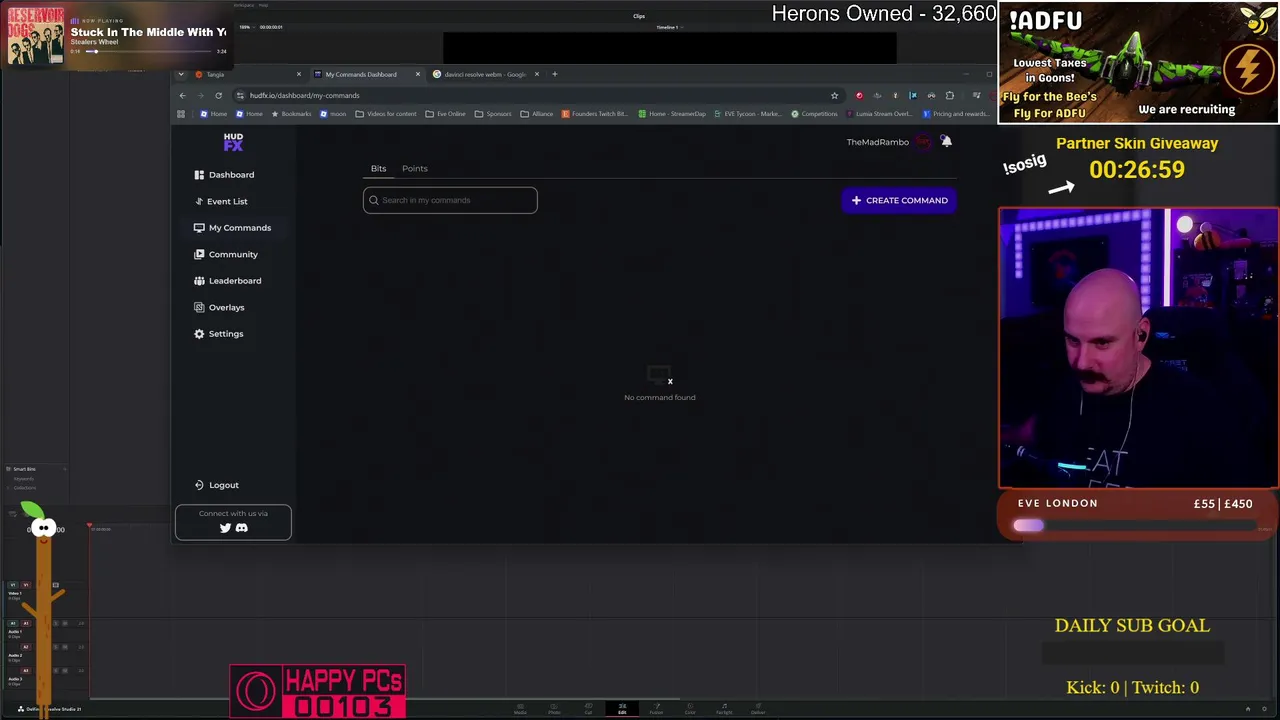
Task: Open the Sponsors bookmark folder
Action: pyautogui.click(x=493, y=114)
